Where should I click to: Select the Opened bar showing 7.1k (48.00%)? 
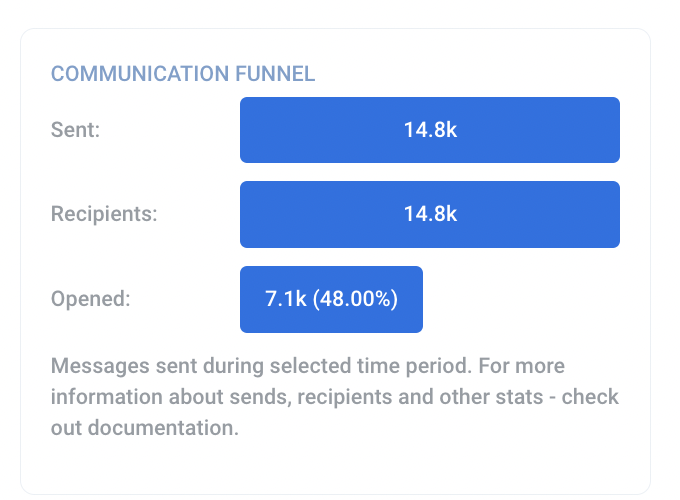[x=331, y=299]
